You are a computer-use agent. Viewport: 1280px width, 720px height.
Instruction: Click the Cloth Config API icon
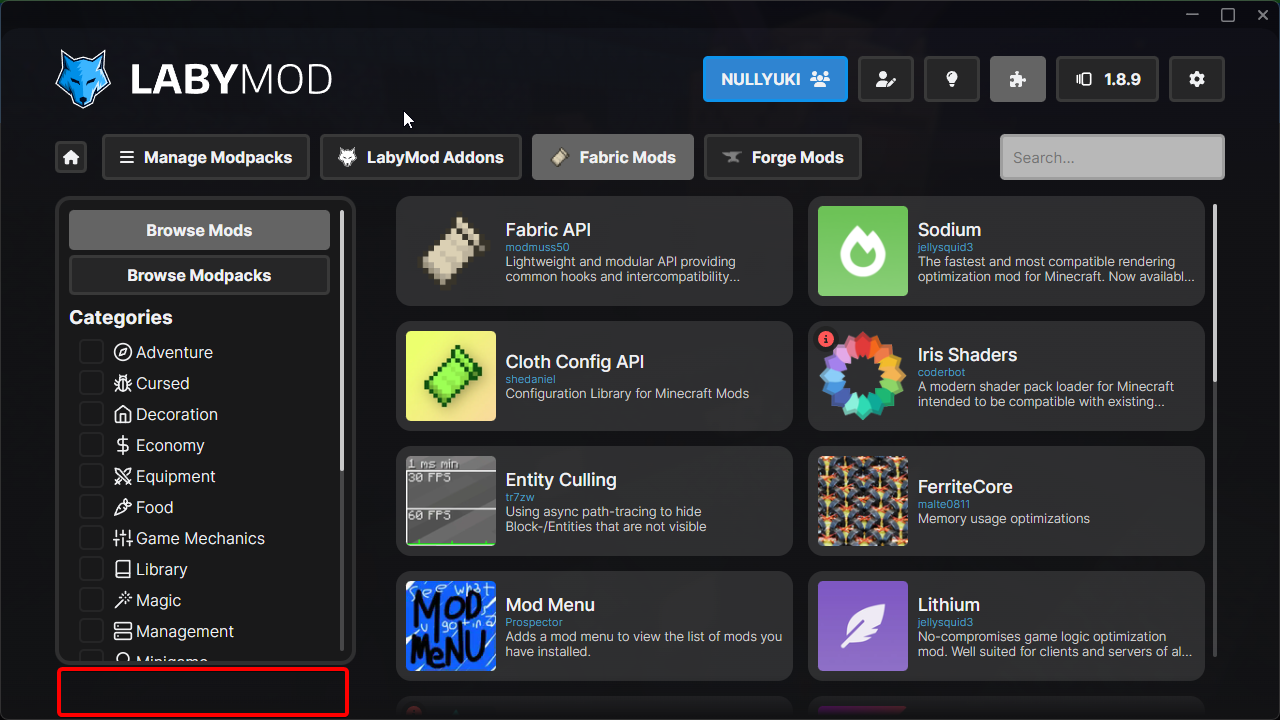(451, 376)
